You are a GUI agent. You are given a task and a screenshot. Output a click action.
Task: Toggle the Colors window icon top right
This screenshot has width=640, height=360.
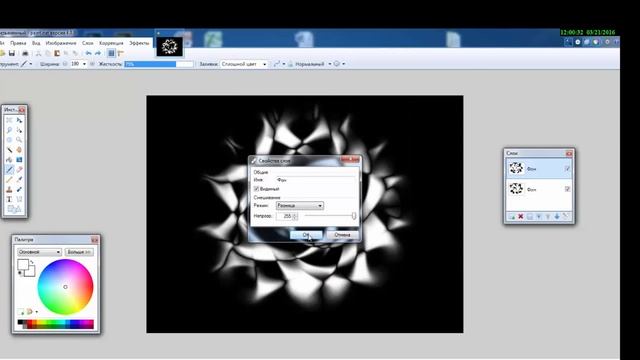click(596, 42)
